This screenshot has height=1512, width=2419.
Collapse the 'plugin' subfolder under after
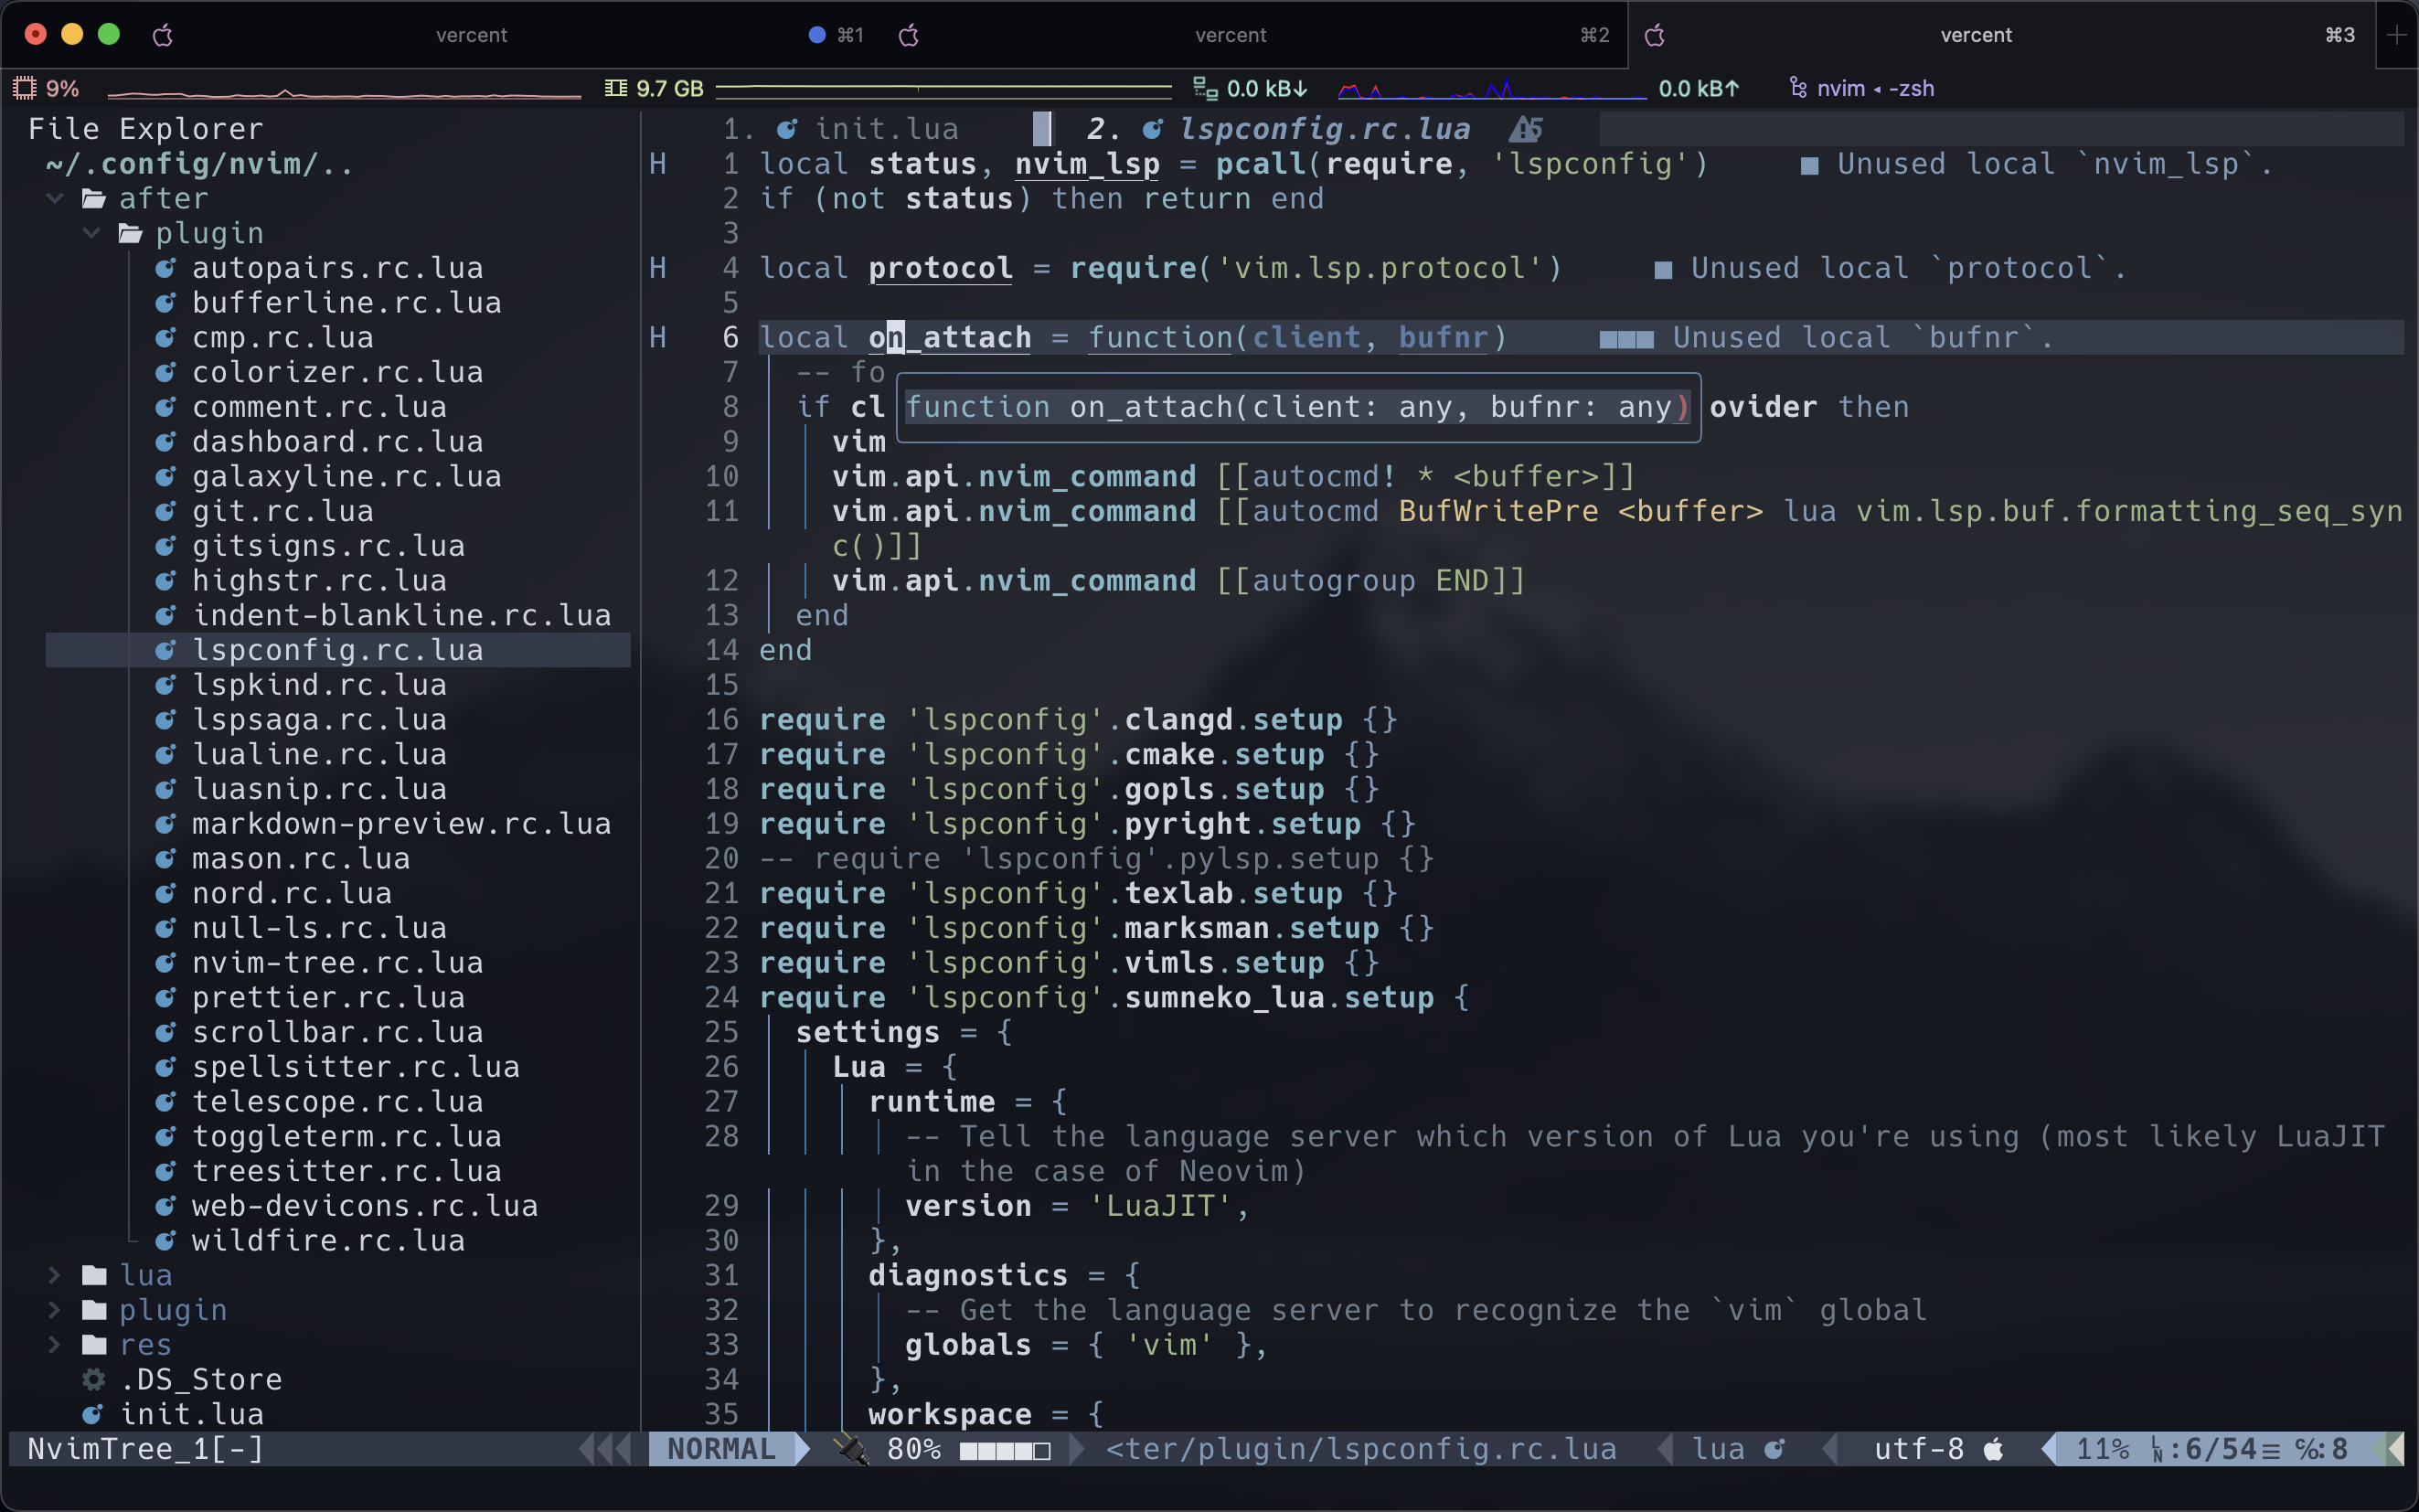91,233
